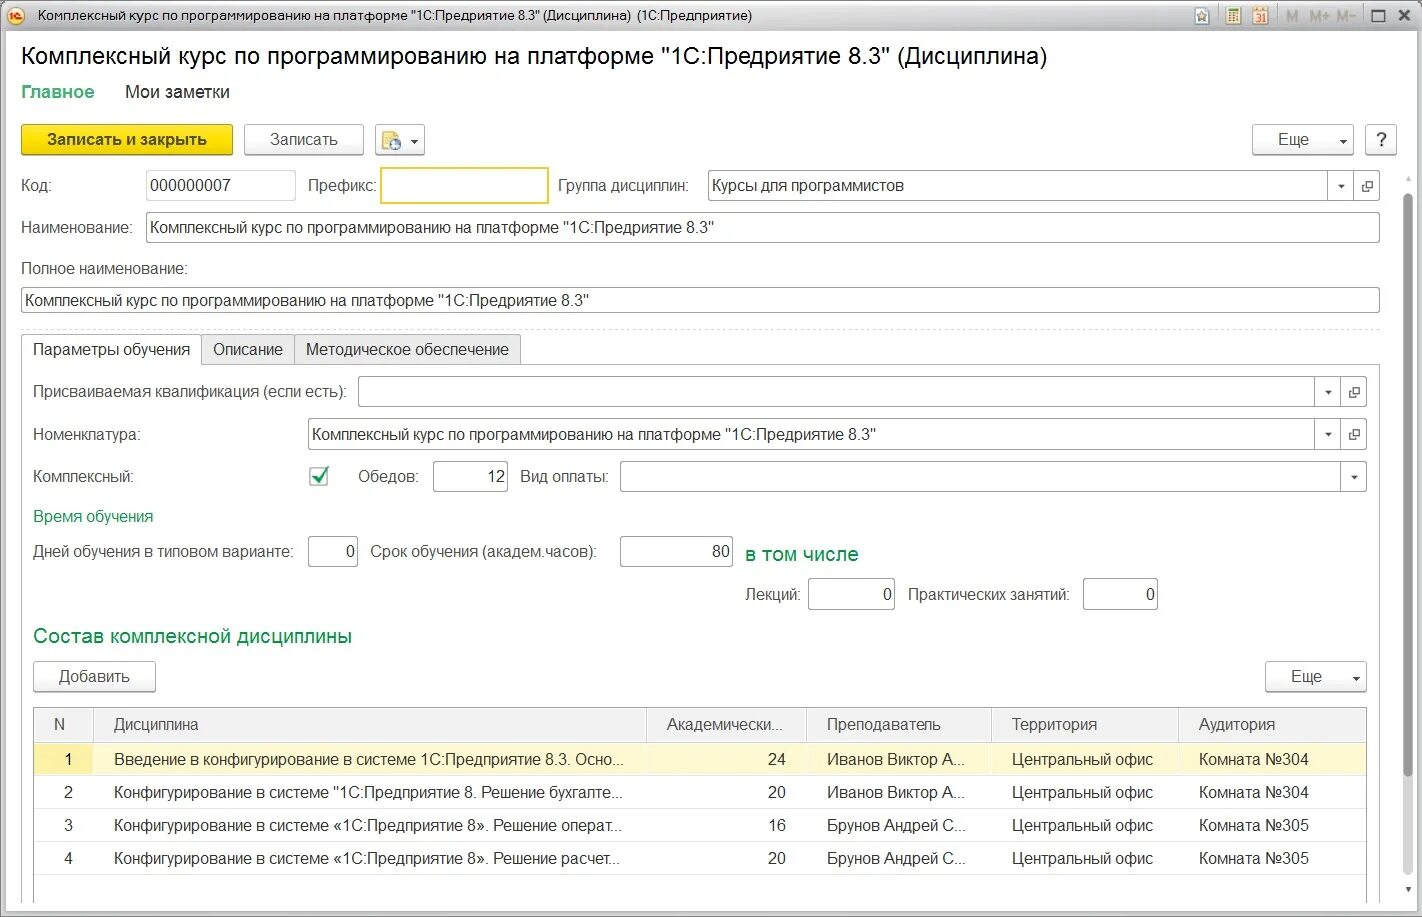Switch to the Описание tab
Screen dimensions: 1422x917
tap(248, 350)
